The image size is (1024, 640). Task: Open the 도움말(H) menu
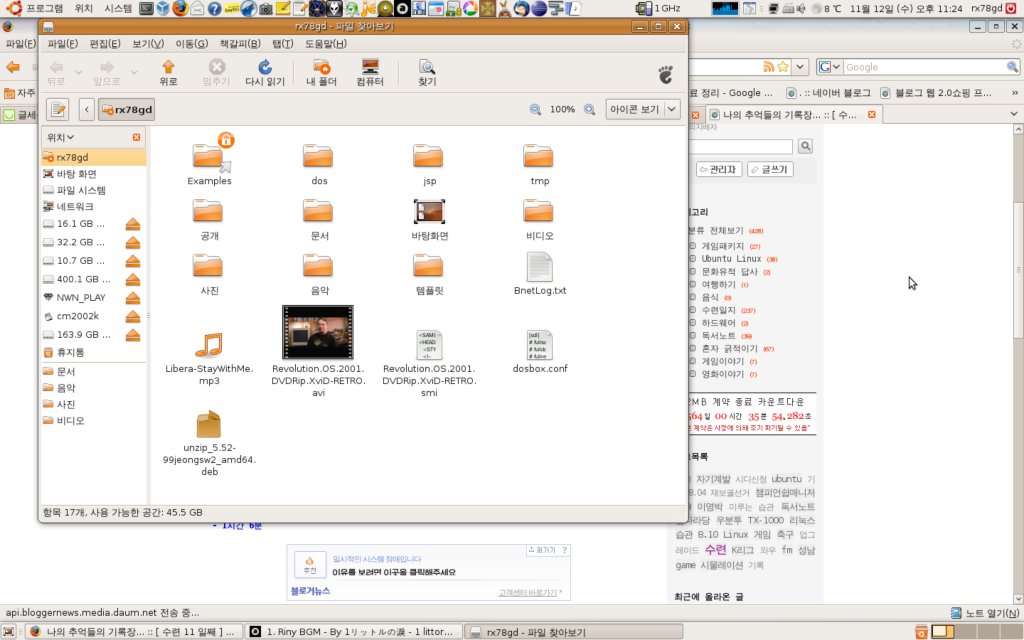pyautogui.click(x=325, y=43)
